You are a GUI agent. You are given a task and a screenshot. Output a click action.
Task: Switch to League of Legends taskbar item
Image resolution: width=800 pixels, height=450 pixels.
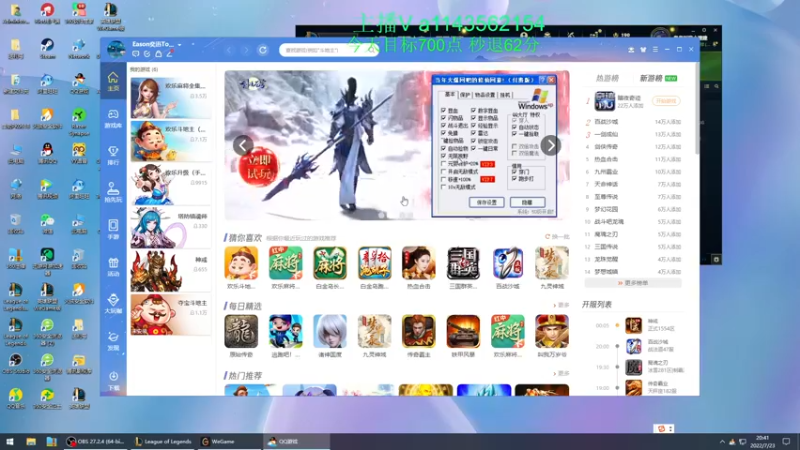point(163,441)
